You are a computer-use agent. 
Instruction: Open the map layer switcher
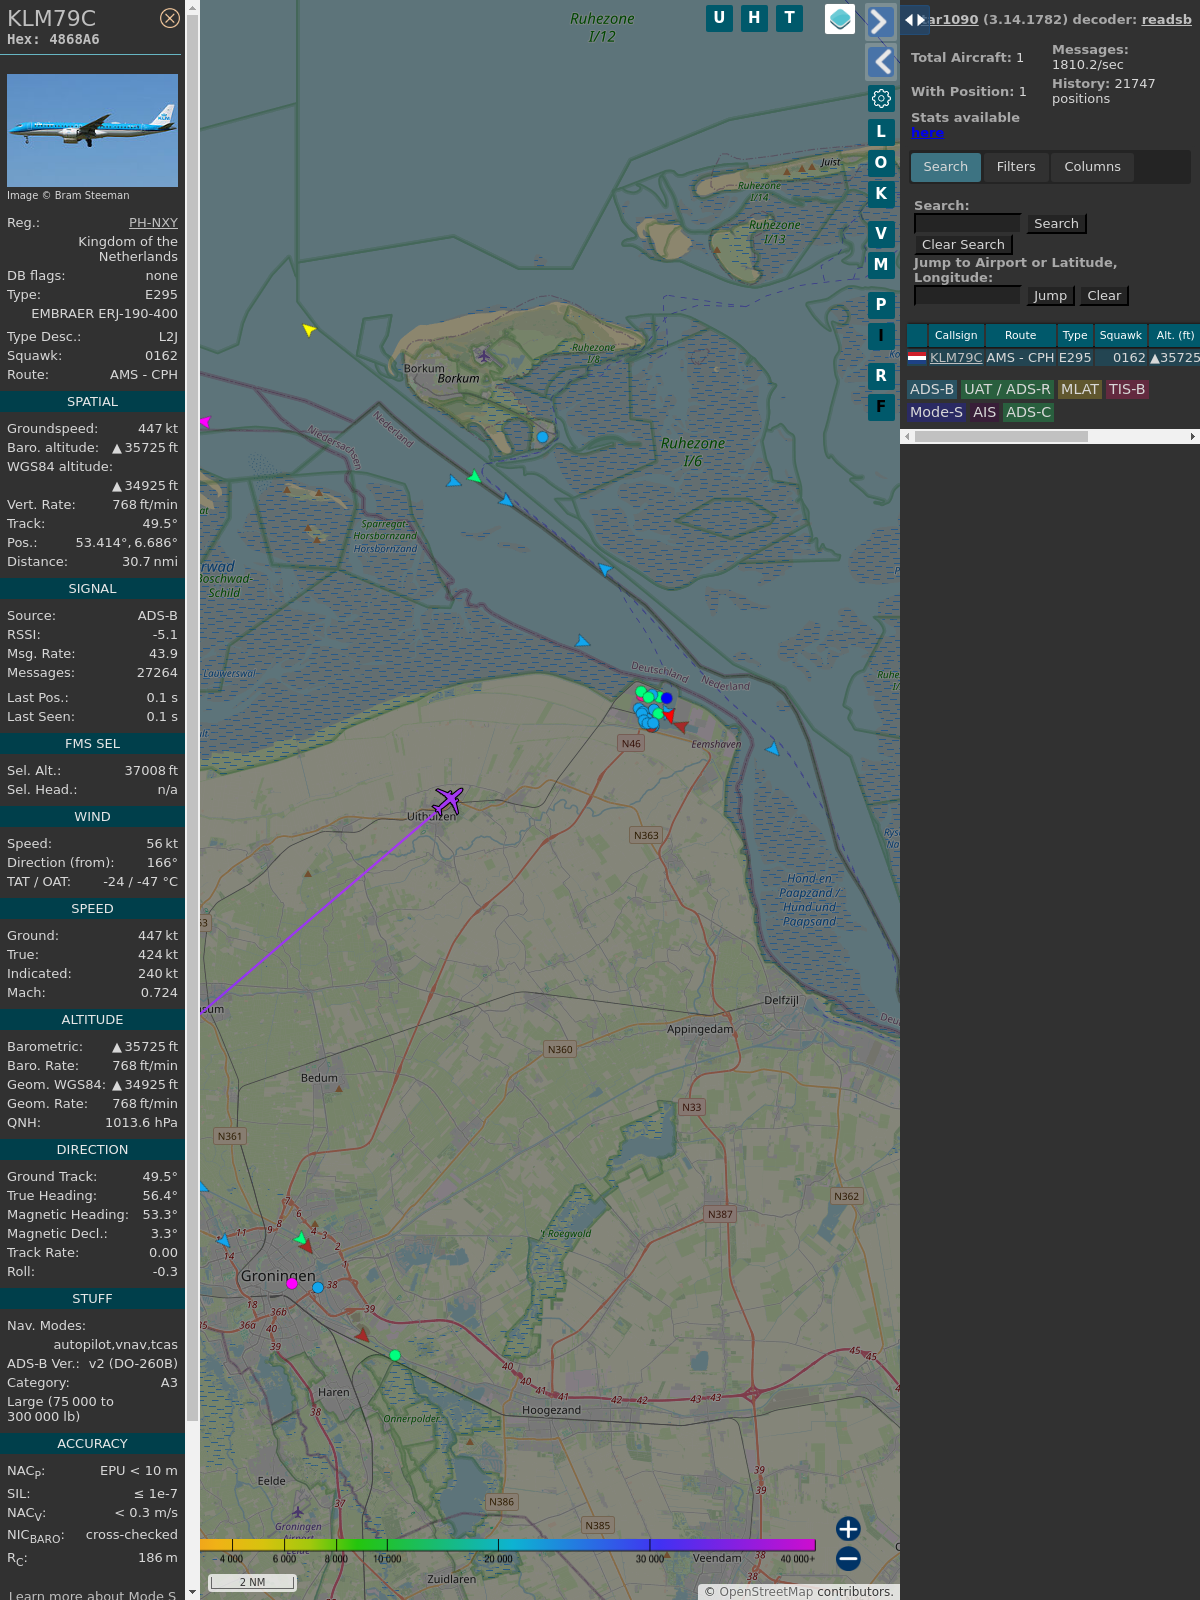point(840,19)
